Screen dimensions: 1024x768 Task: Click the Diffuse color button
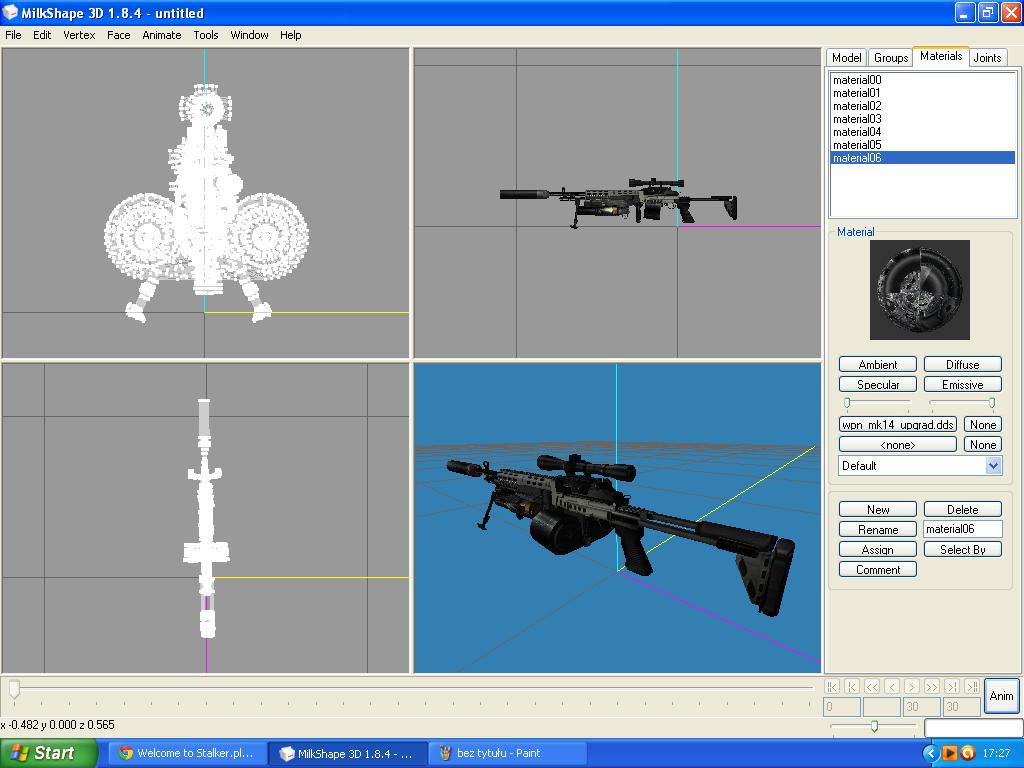coord(962,365)
